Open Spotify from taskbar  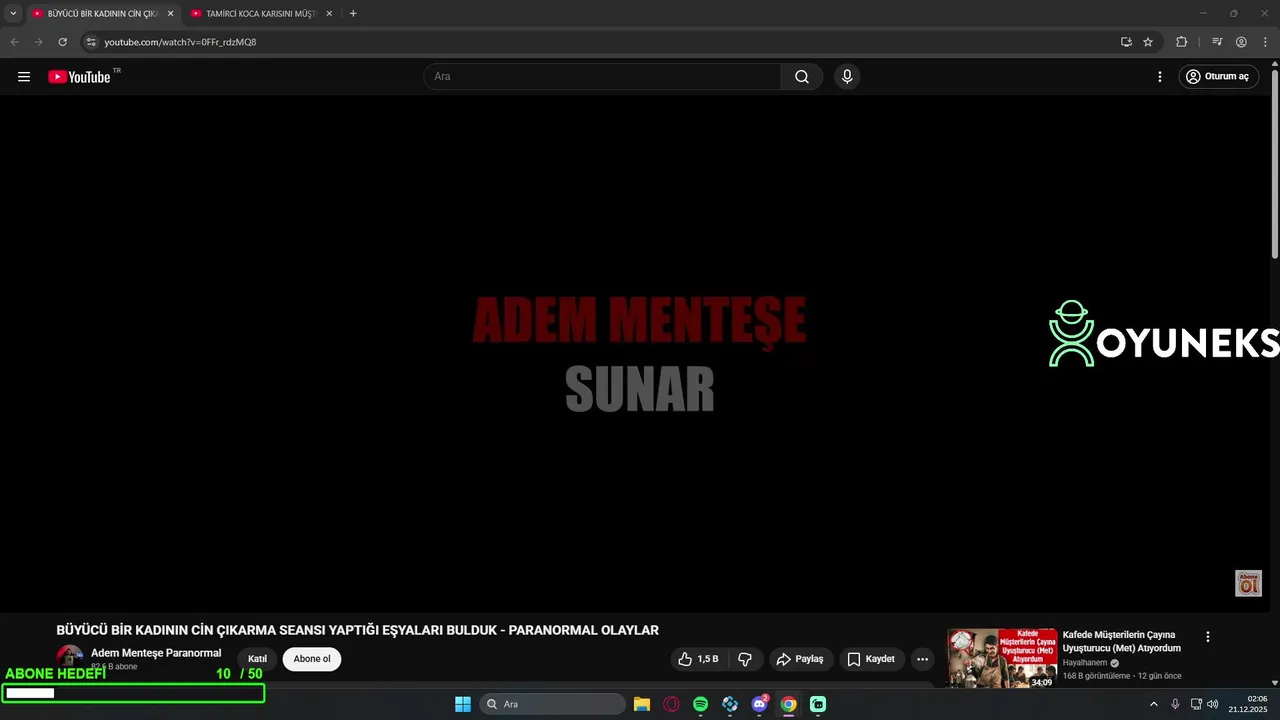(700, 704)
